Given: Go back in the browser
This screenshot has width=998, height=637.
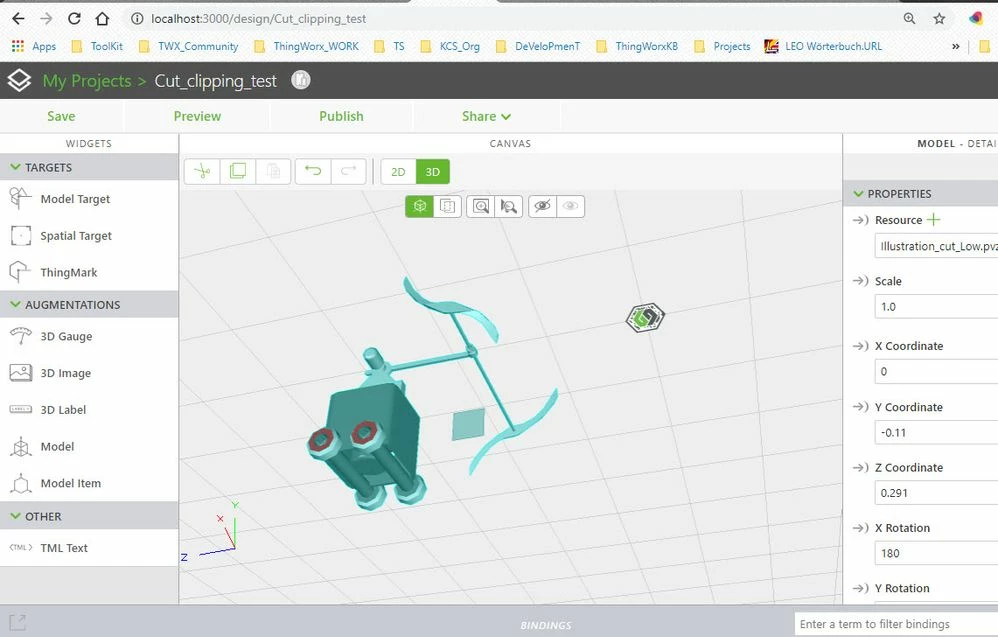Looking at the screenshot, I should point(18,18).
